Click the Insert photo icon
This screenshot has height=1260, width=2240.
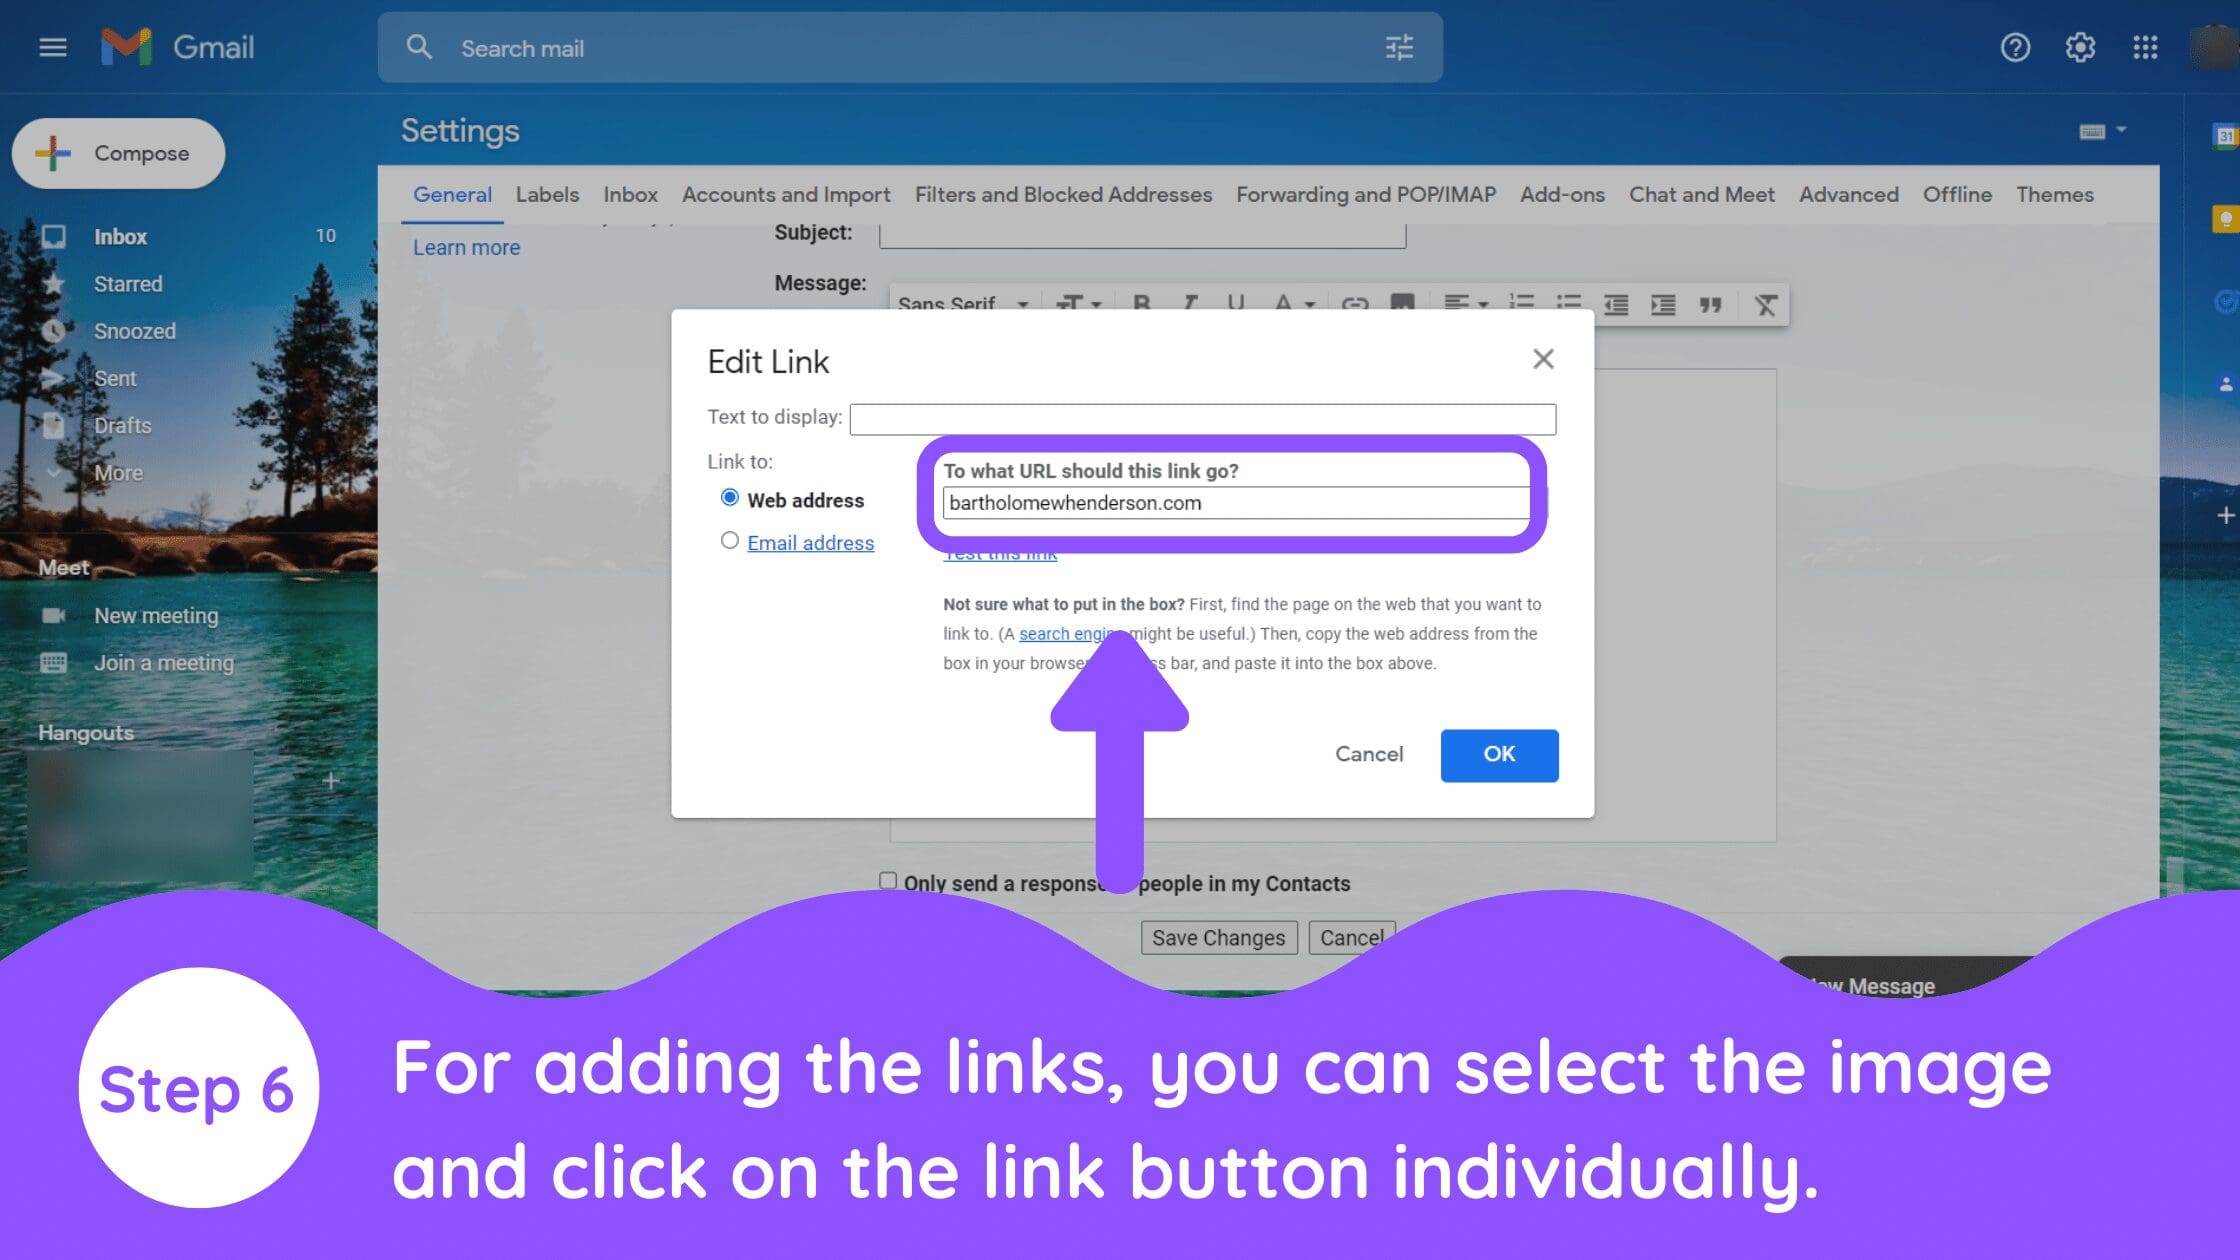[1402, 303]
